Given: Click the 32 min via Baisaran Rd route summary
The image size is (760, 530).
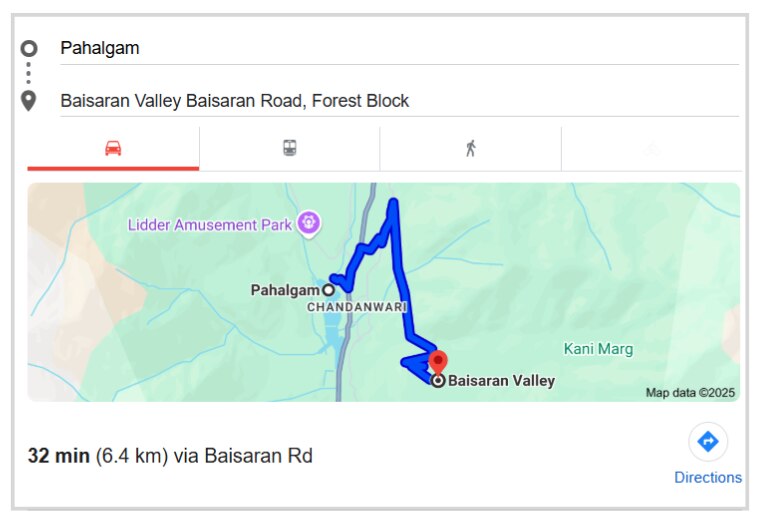Looking at the screenshot, I should pos(170,456).
